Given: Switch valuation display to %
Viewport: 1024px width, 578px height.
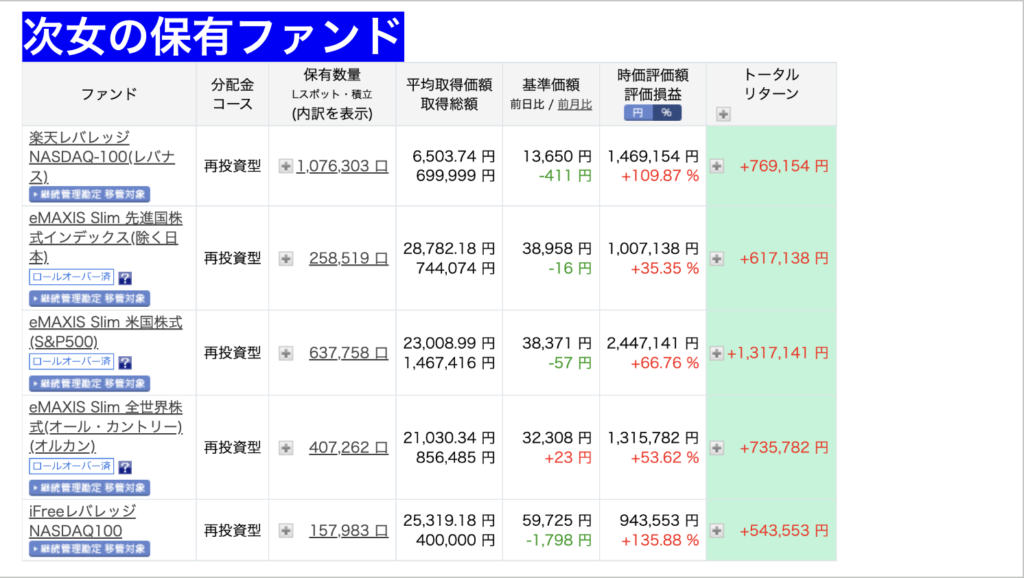Looking at the screenshot, I should pos(667,113).
